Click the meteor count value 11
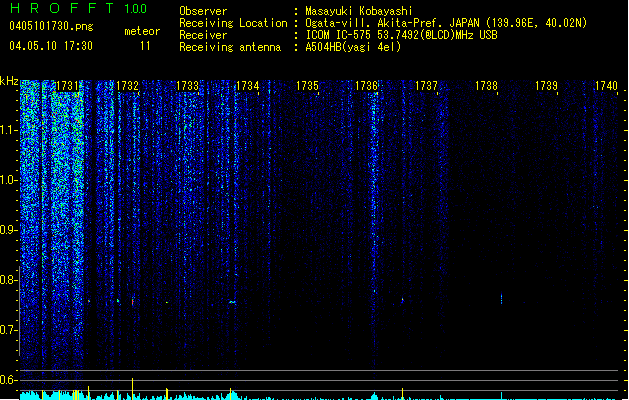This screenshot has width=629, height=400. tap(145, 46)
